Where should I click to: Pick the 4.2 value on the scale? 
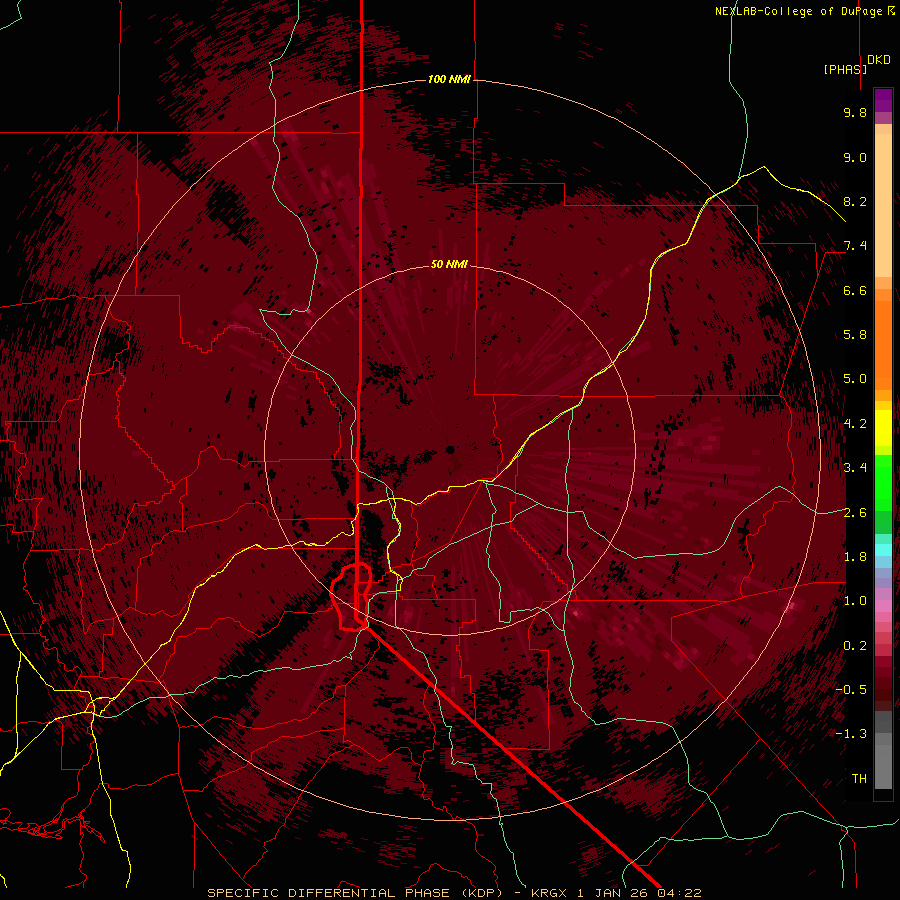(x=855, y=424)
